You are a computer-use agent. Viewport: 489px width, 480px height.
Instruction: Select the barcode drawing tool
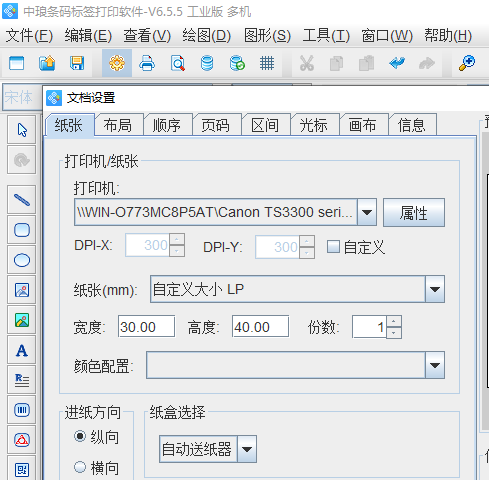click(x=22, y=410)
